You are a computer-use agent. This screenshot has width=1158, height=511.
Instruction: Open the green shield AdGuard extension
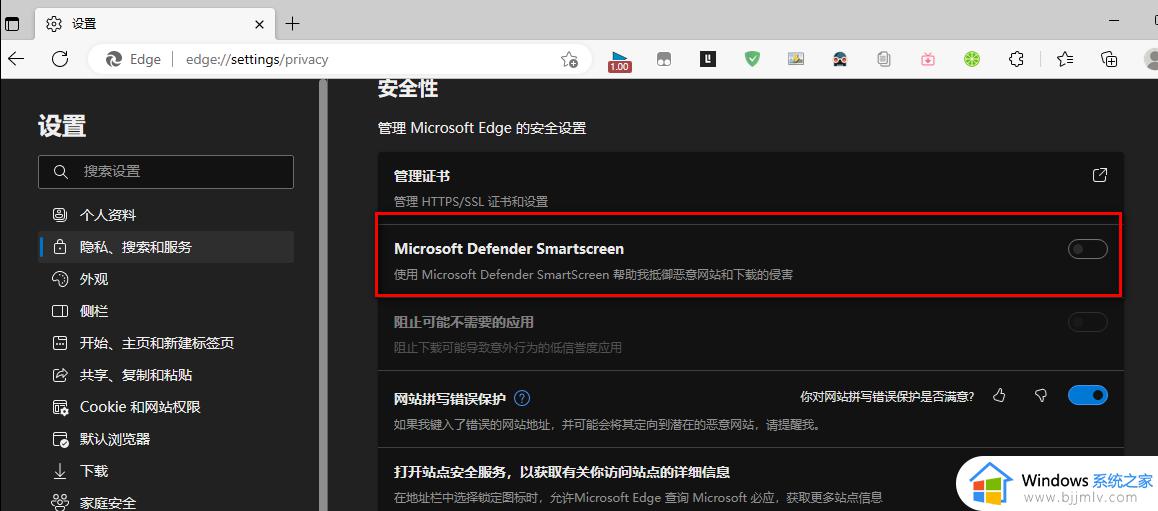[x=752, y=59]
